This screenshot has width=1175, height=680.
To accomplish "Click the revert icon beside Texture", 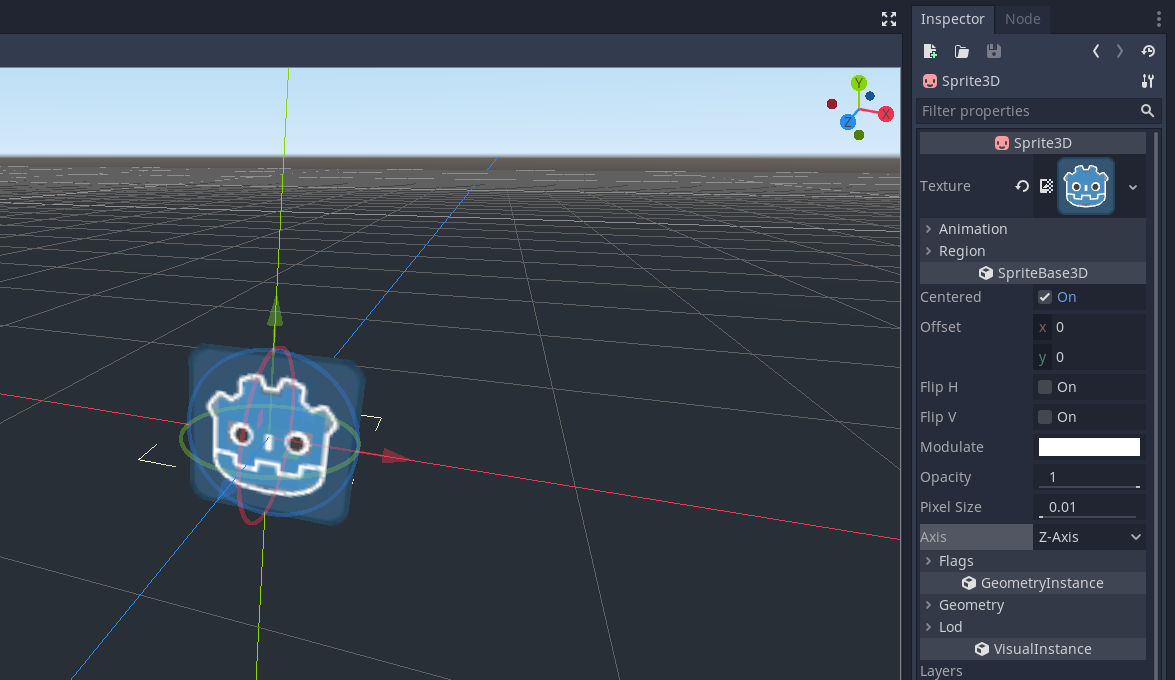I will (1021, 186).
